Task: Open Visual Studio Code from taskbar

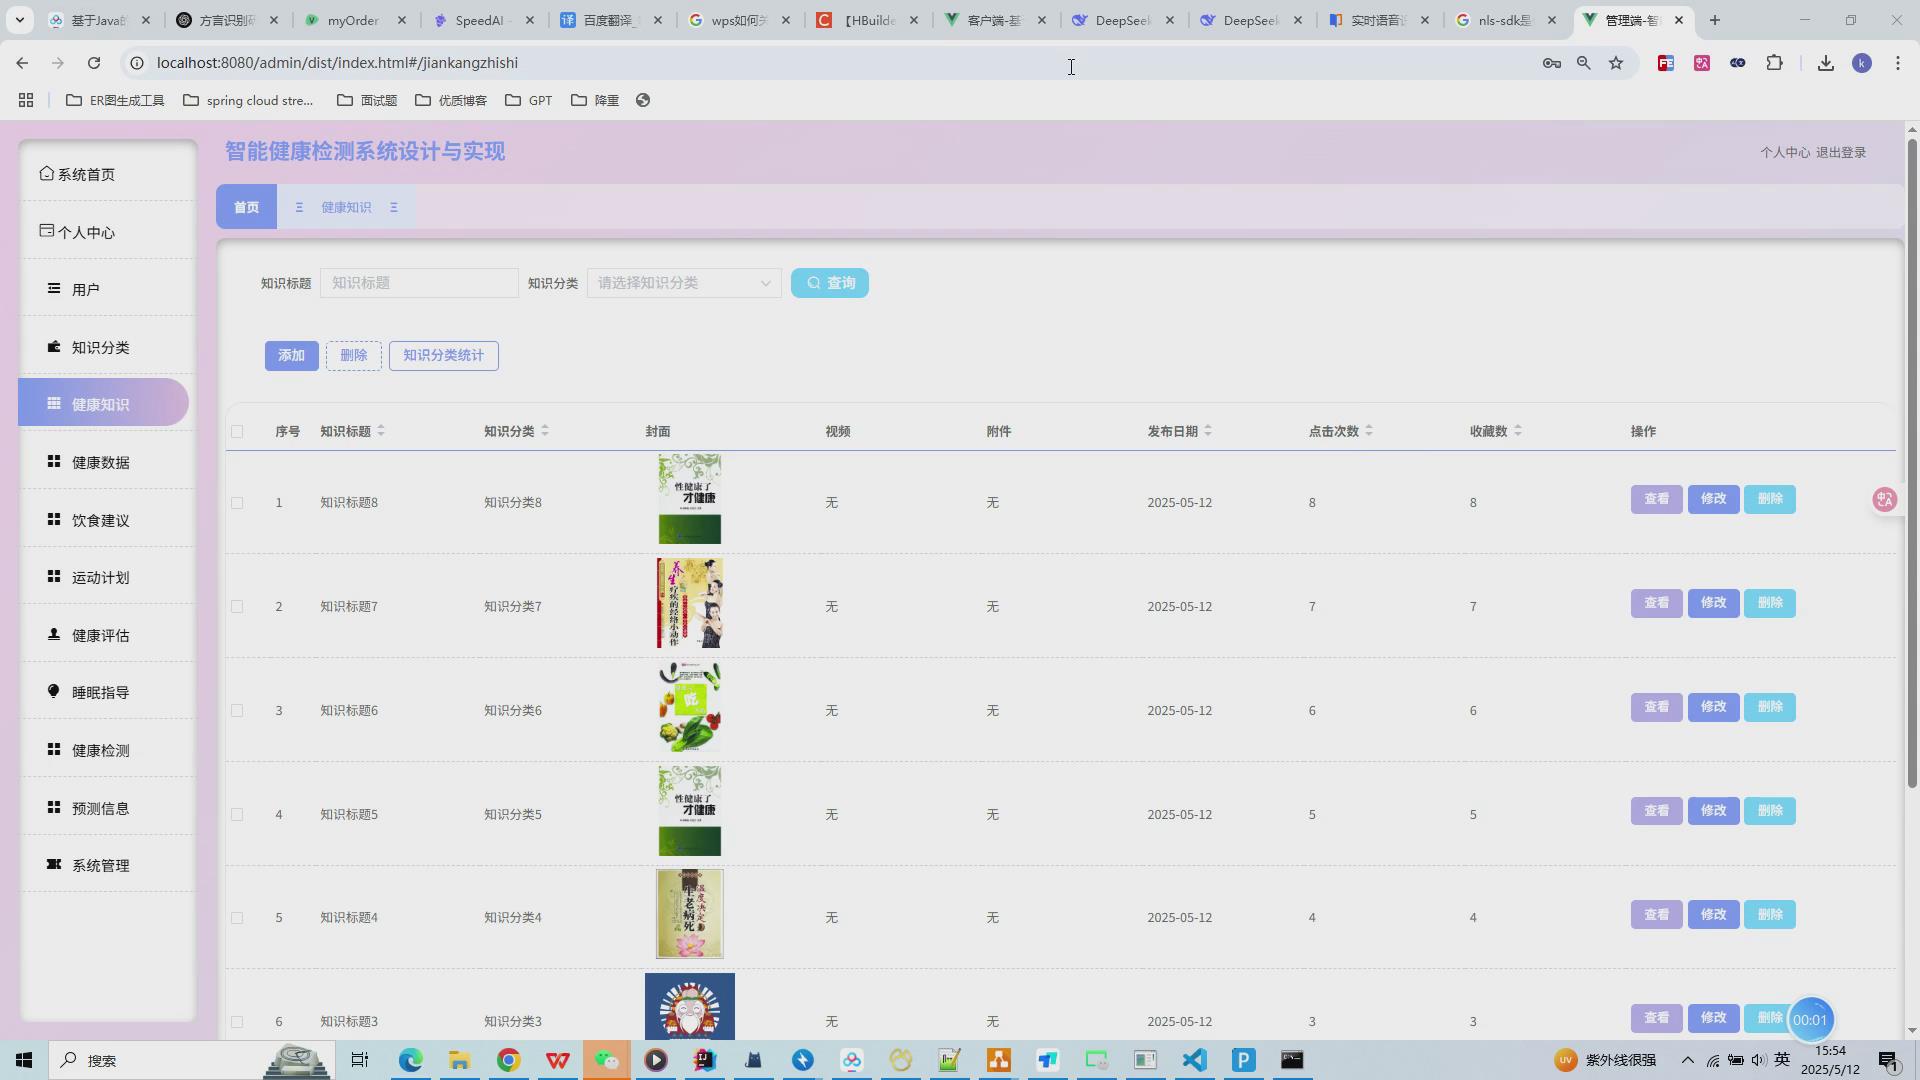Action: pos(1194,1060)
